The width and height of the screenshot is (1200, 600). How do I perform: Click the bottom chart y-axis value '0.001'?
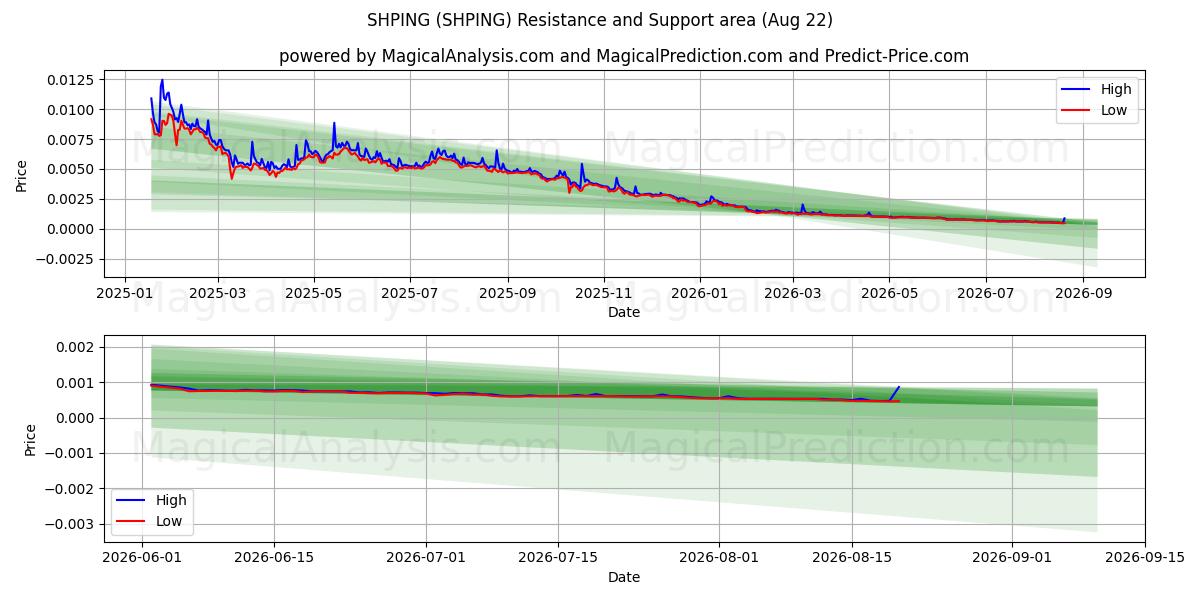76,383
